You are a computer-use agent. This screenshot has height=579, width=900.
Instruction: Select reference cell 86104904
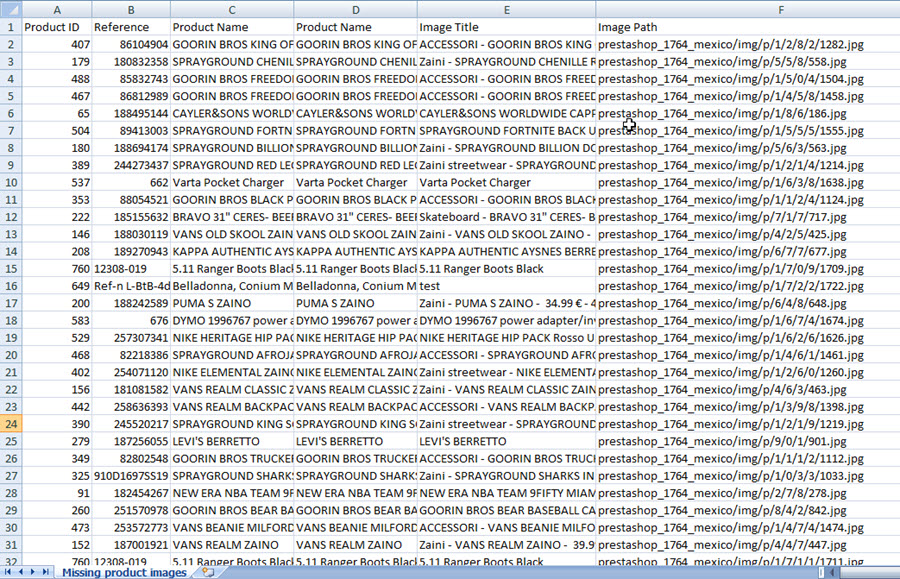(131, 44)
